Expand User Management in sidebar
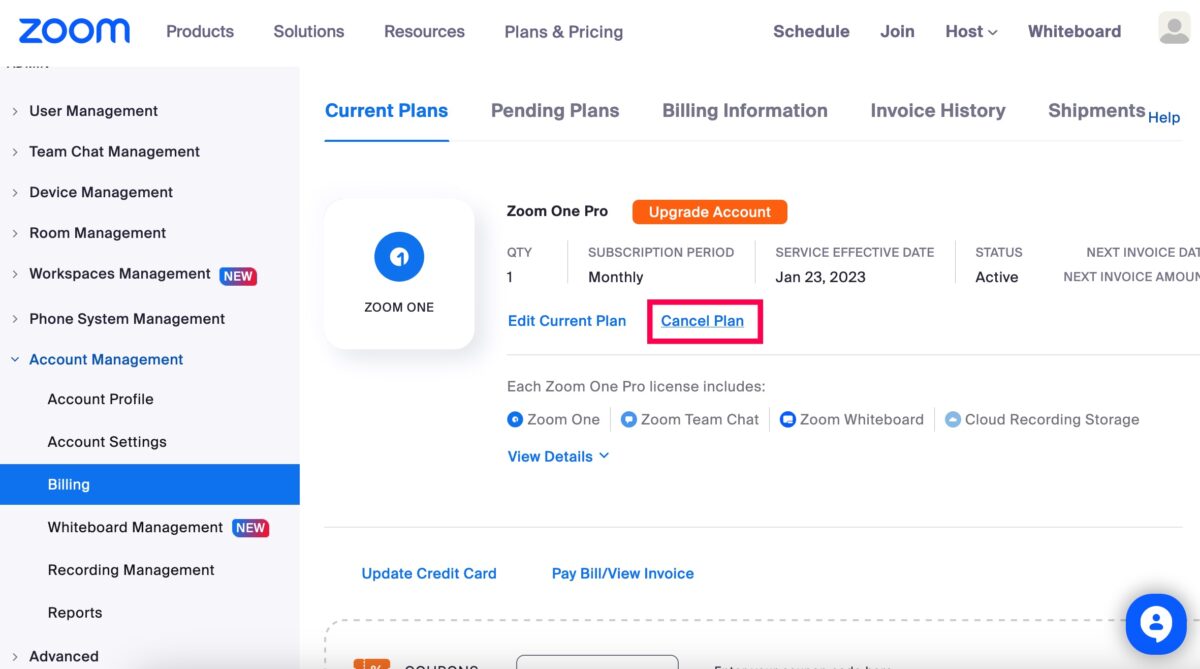The width and height of the screenshot is (1200, 669). [x=93, y=111]
